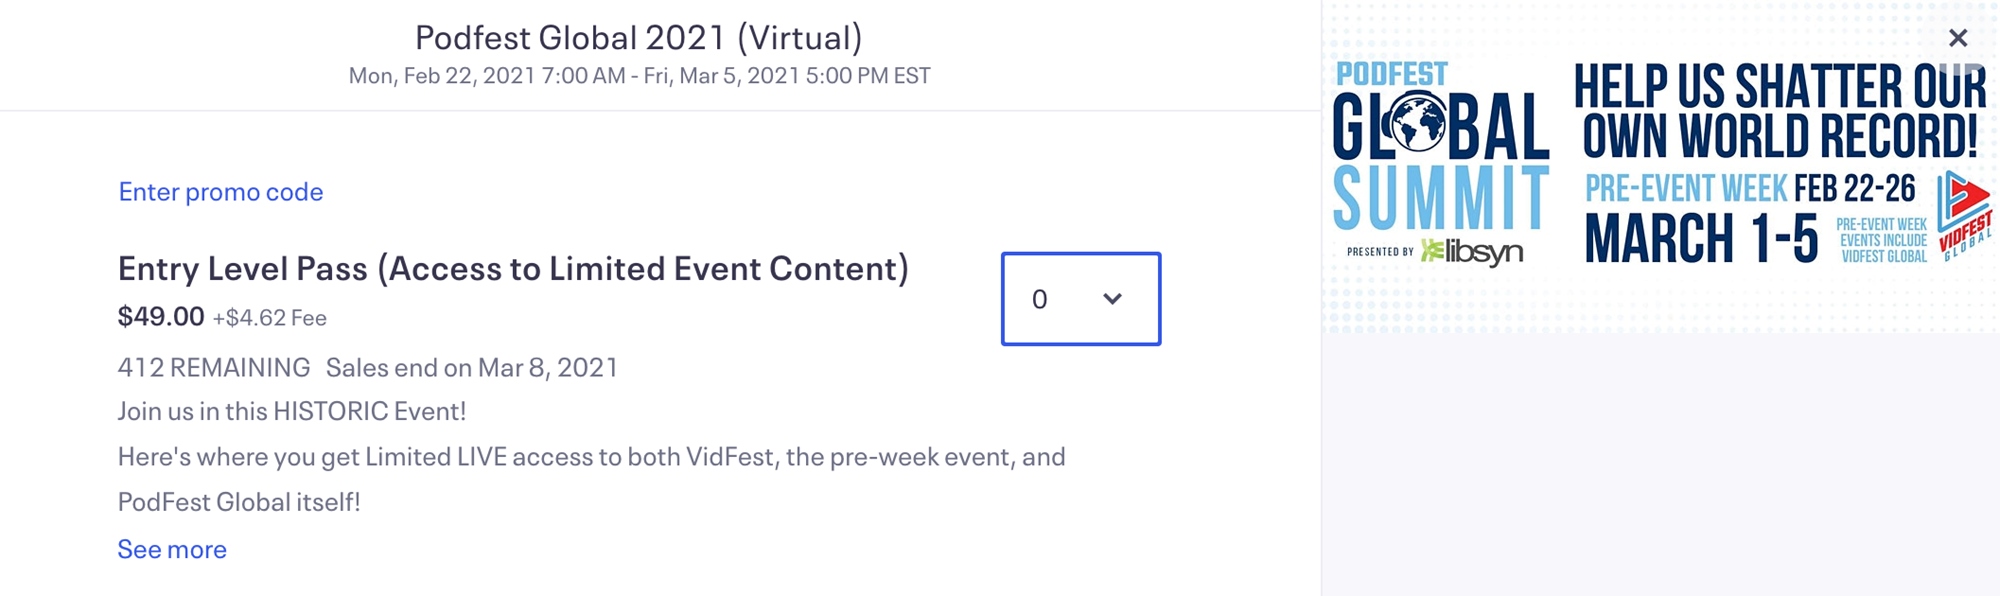Screen dimensions: 2000x596
Task: Click the event date and time line
Action: tap(639, 76)
